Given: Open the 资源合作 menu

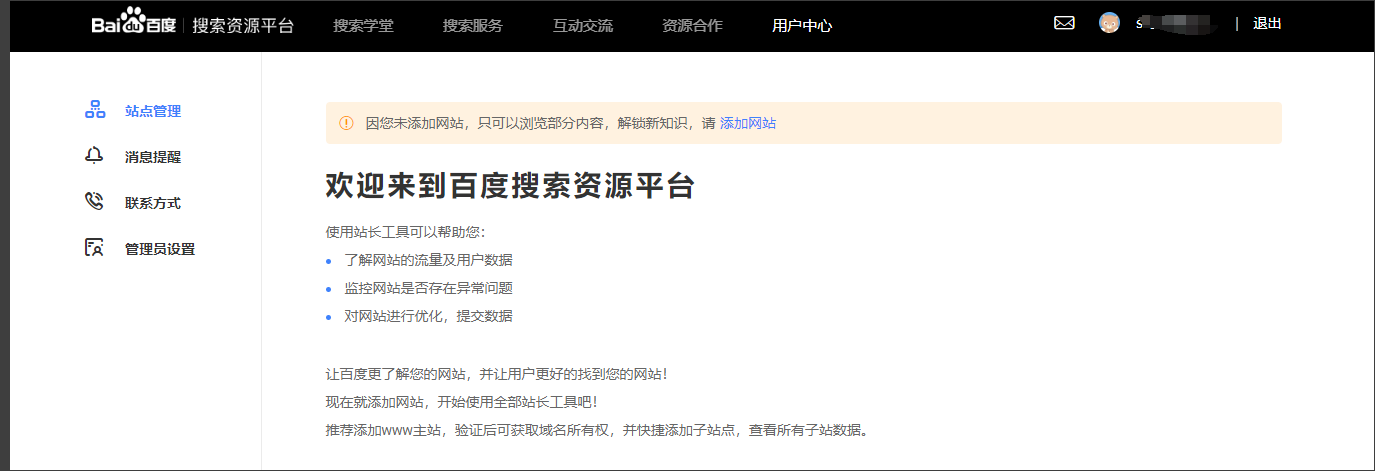Looking at the screenshot, I should (x=692, y=25).
